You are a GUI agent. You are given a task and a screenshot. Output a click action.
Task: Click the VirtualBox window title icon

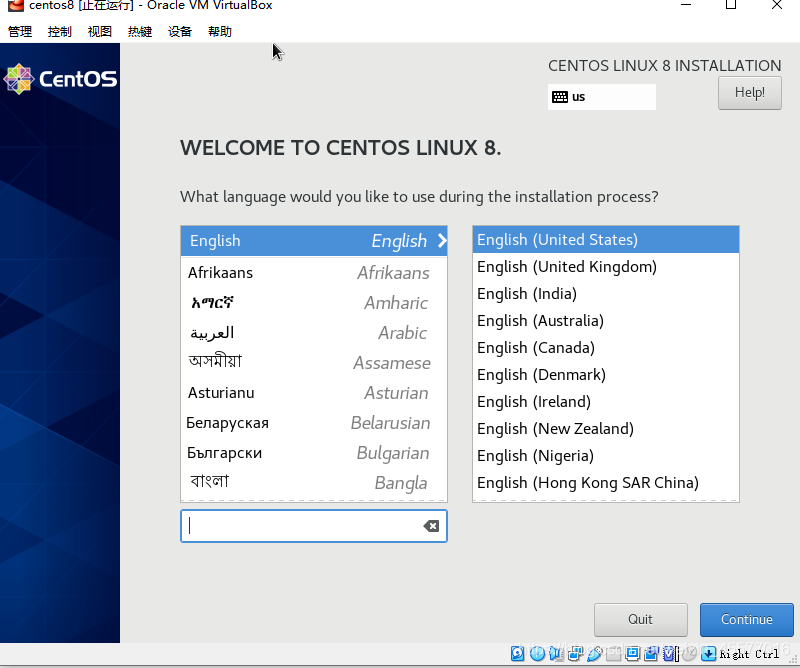point(16,6)
